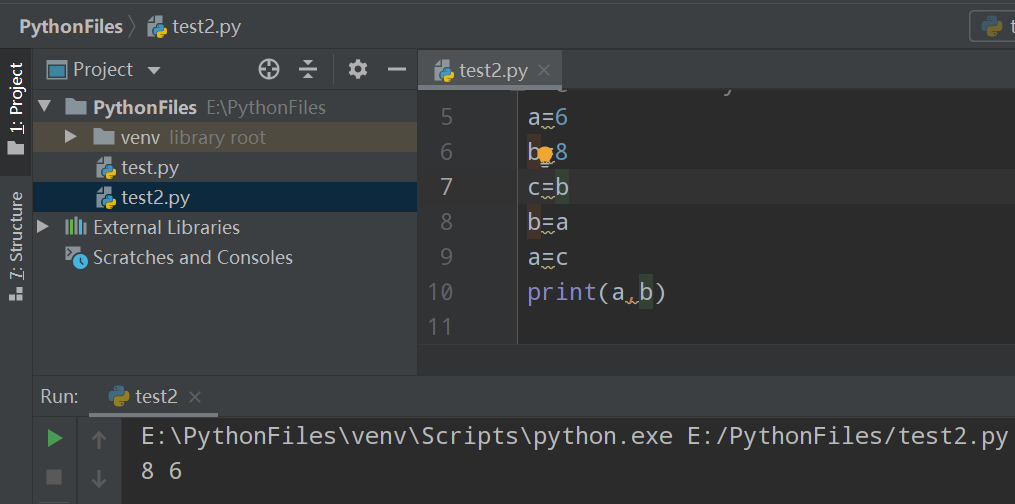Expand External Libraries
Viewport: 1015px width, 504px height.
[x=43, y=226]
